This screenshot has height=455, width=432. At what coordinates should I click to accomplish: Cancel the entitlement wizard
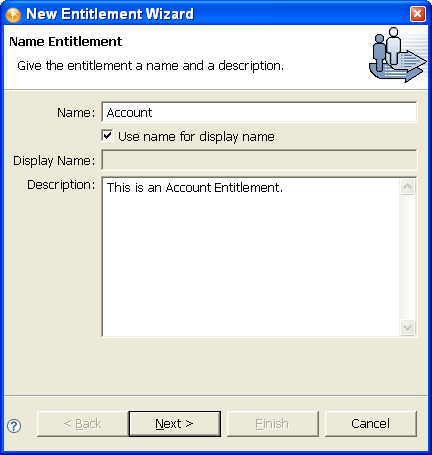pos(371,424)
